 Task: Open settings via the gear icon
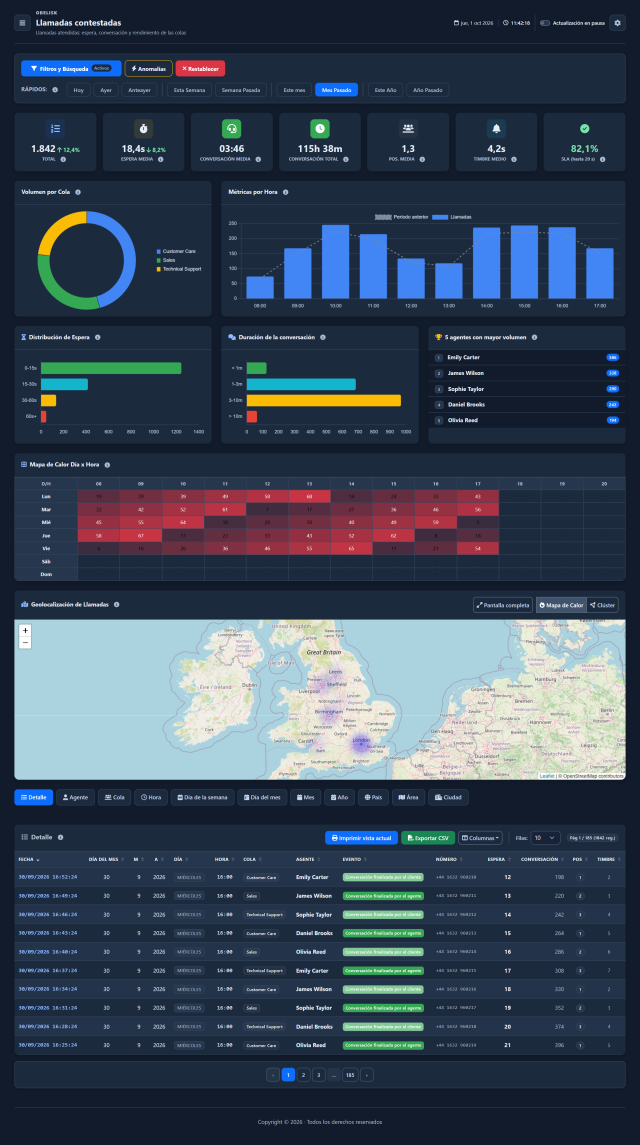point(617,23)
